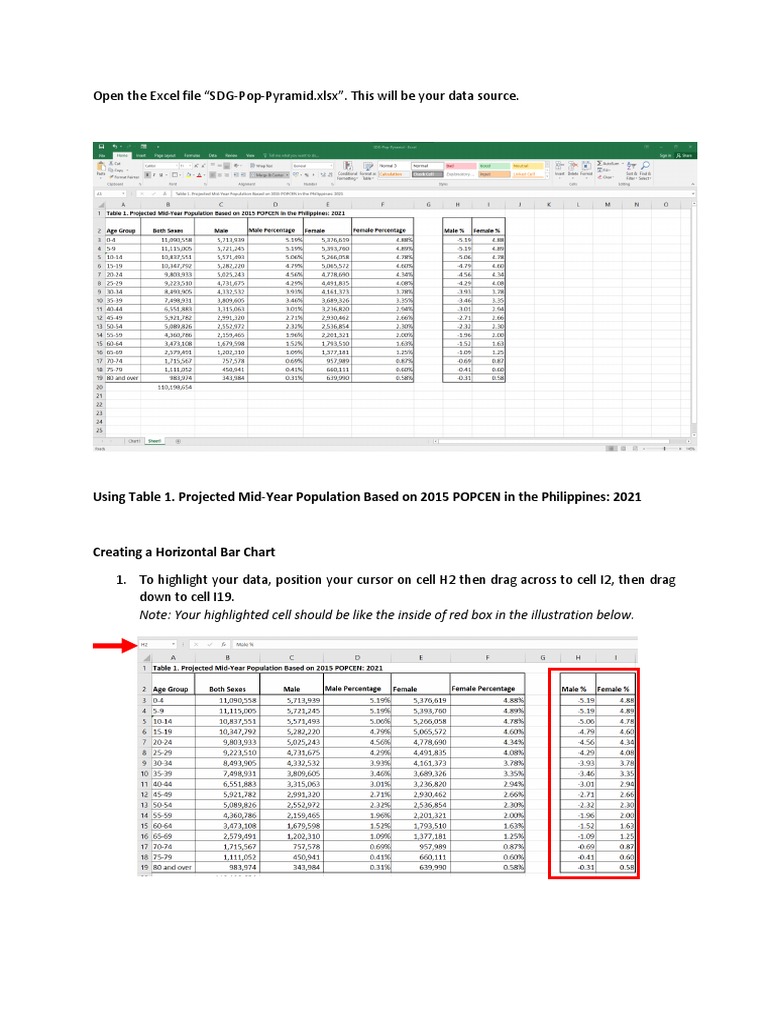
Task: Click the Format cells icon
Action: pyautogui.click(x=586, y=168)
